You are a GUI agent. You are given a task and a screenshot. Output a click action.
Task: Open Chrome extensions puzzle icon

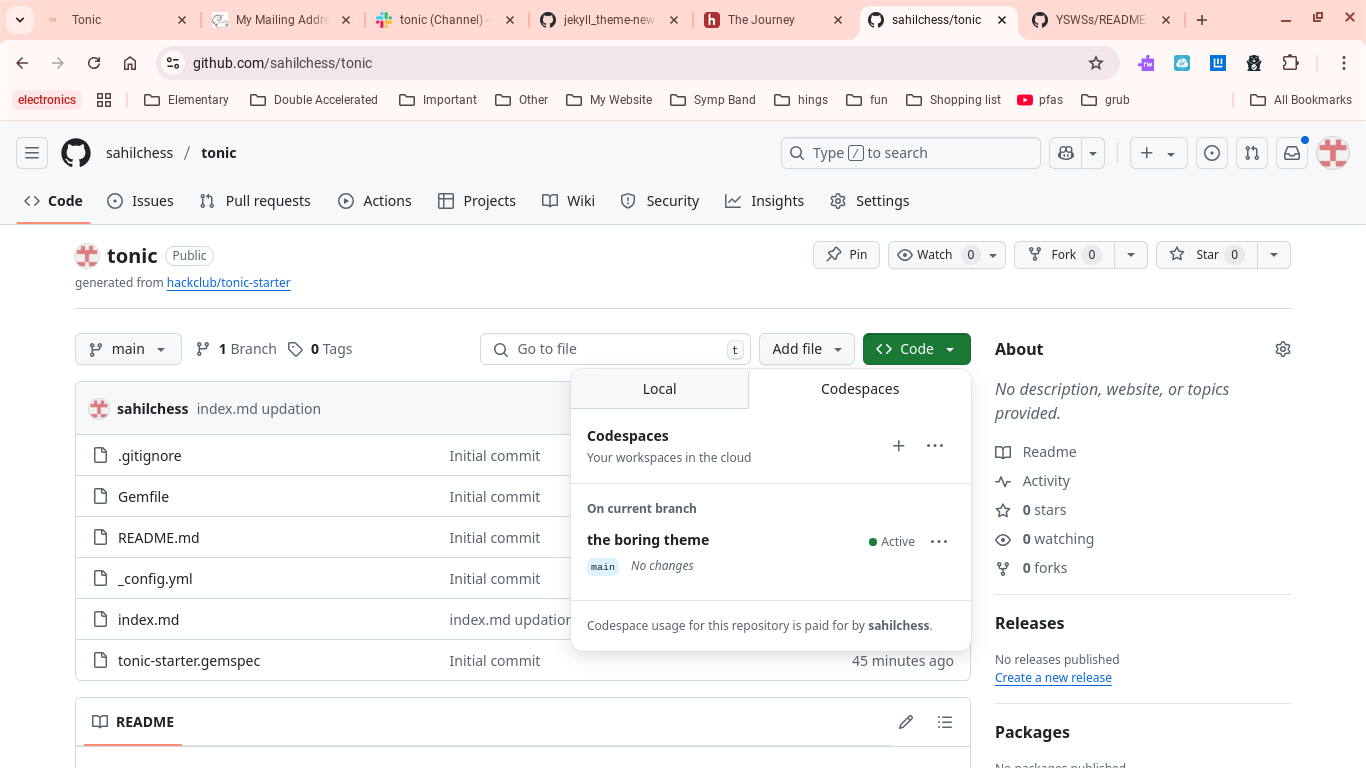pyautogui.click(x=1290, y=63)
